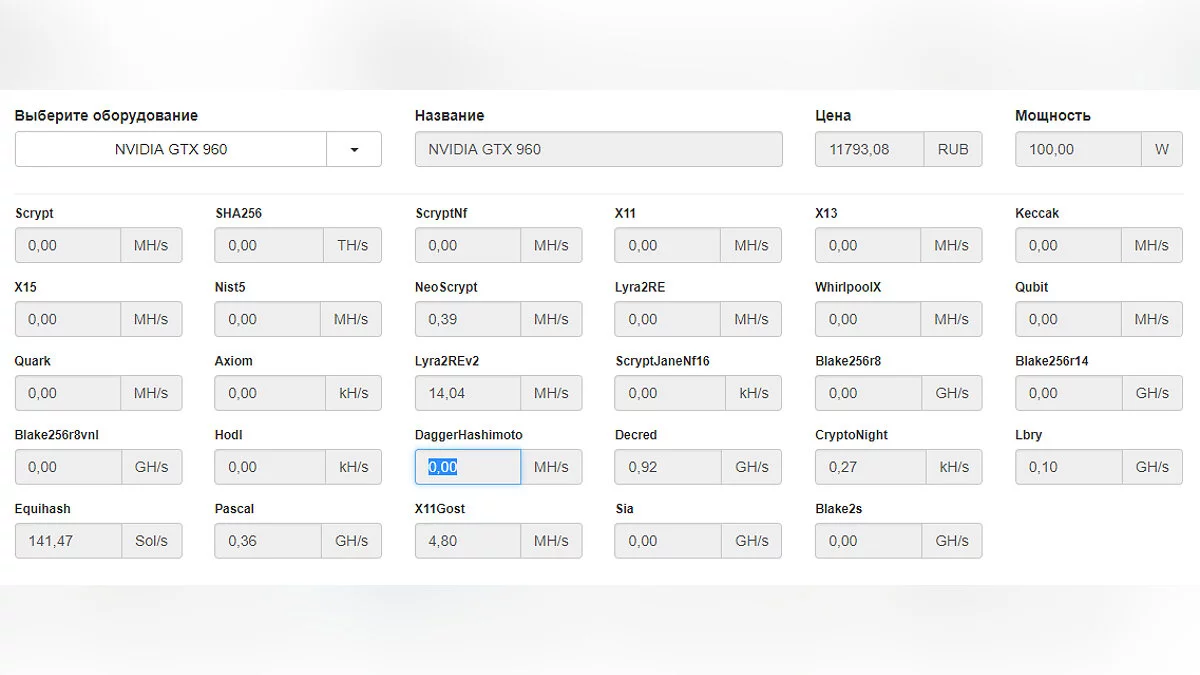Edit the price field 11793,08
This screenshot has width=1200, height=675.
[870, 149]
